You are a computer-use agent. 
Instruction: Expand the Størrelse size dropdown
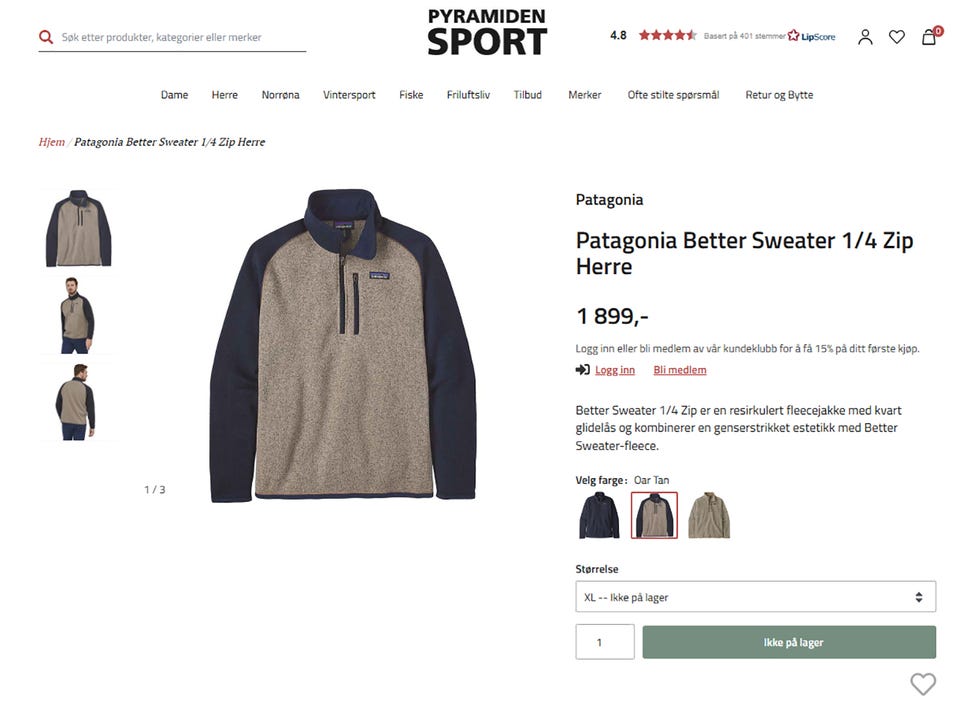point(756,597)
